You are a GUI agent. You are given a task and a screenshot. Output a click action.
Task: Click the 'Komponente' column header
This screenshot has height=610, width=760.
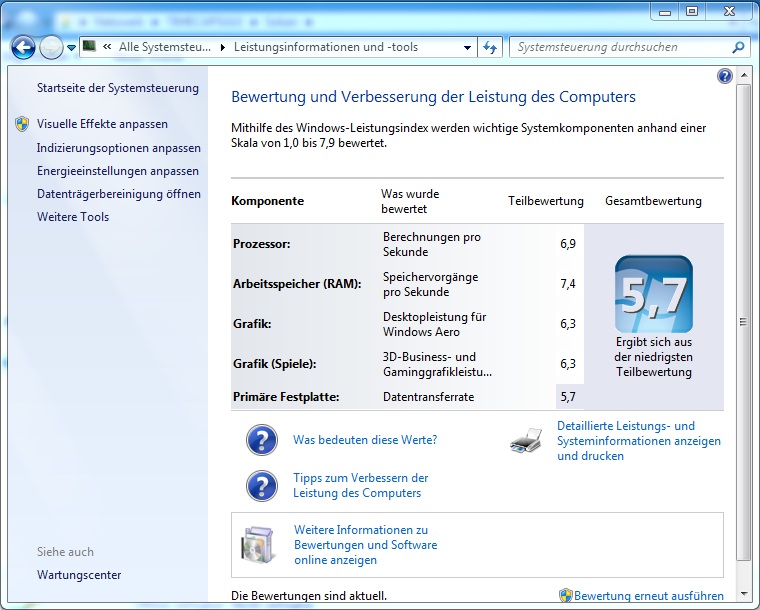click(268, 201)
